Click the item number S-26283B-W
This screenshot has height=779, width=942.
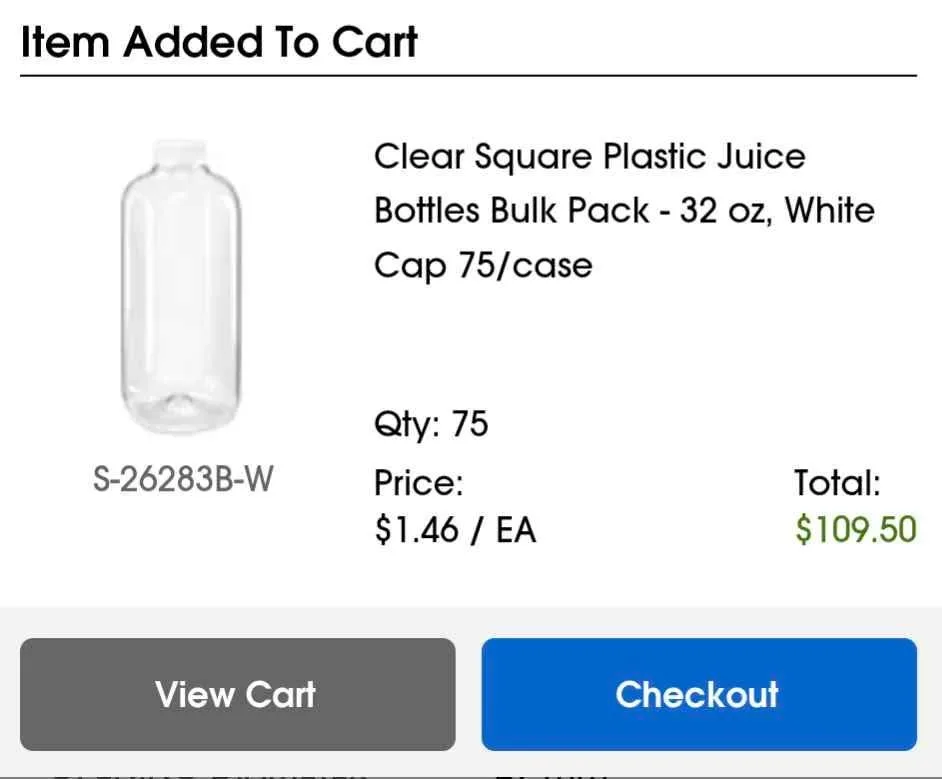(183, 478)
